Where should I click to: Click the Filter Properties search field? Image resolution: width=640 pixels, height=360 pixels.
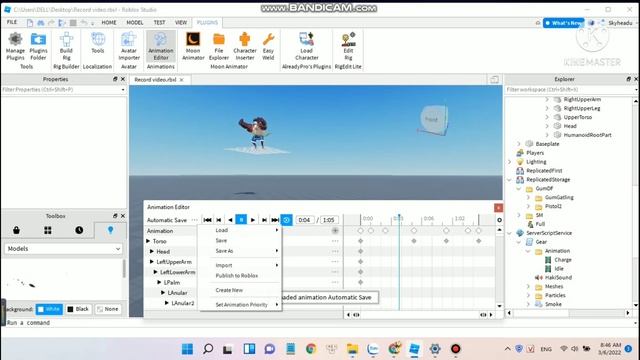point(63,89)
